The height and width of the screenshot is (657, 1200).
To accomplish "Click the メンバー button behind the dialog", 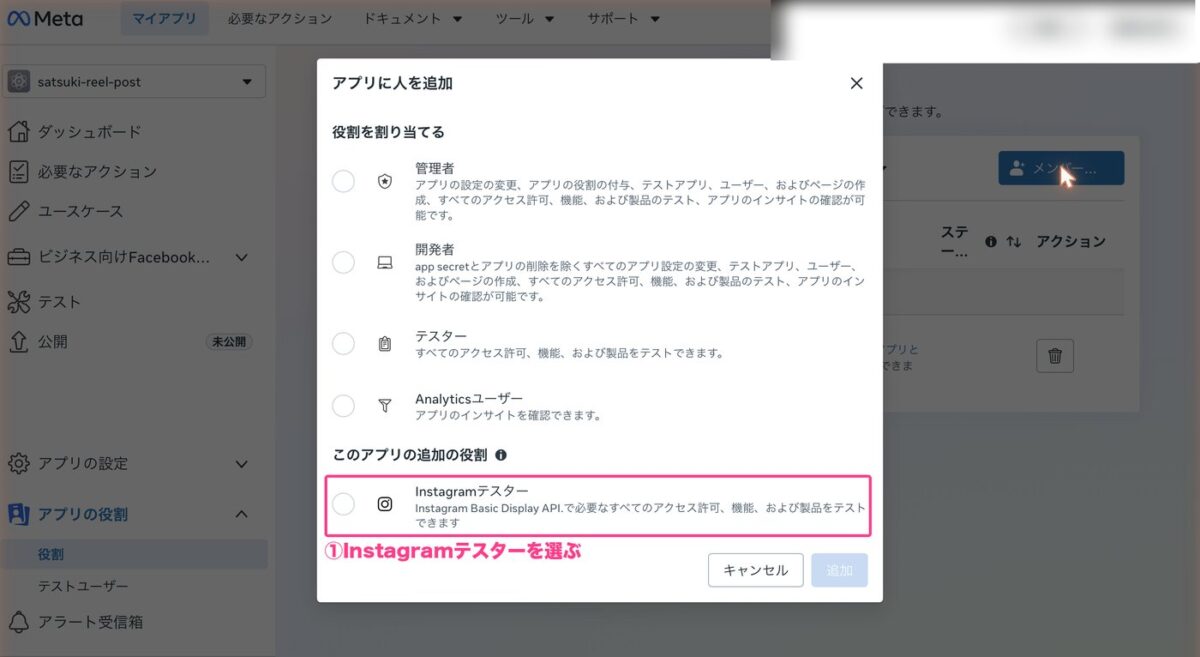I will pos(1061,169).
